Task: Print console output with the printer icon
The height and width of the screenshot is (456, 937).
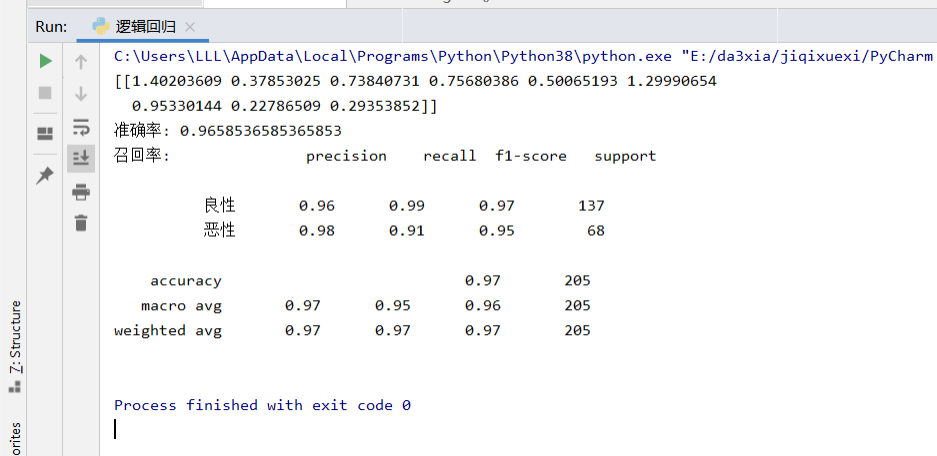Action: click(81, 192)
